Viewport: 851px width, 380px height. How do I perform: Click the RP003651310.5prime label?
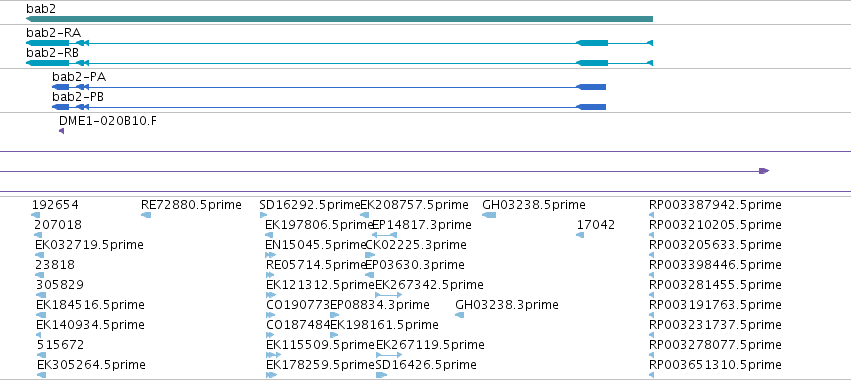[x=715, y=364]
